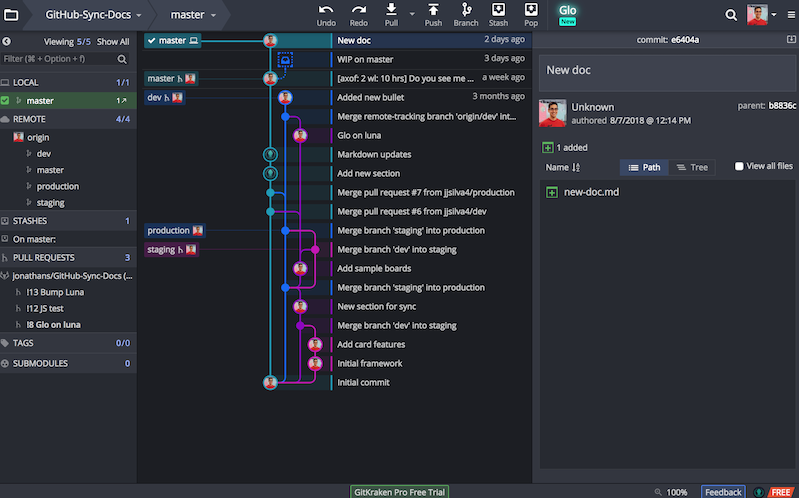Collapse the STASHES section
800x498 pixels.
[x=68, y=221]
